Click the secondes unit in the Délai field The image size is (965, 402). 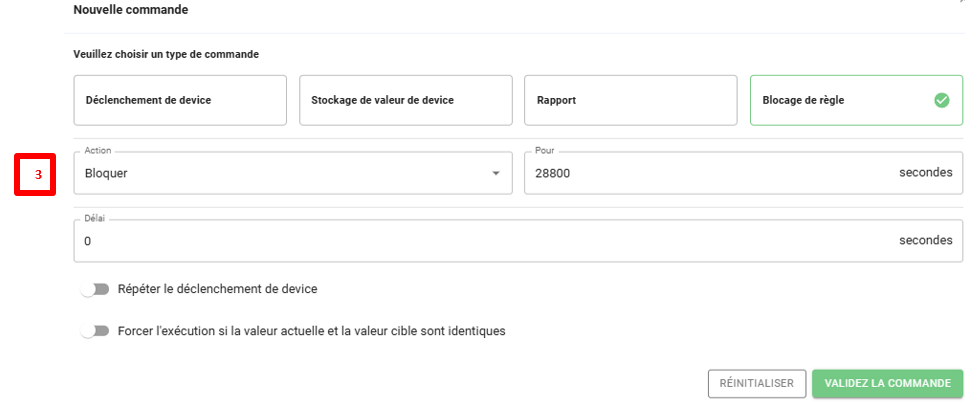pyautogui.click(x=925, y=241)
